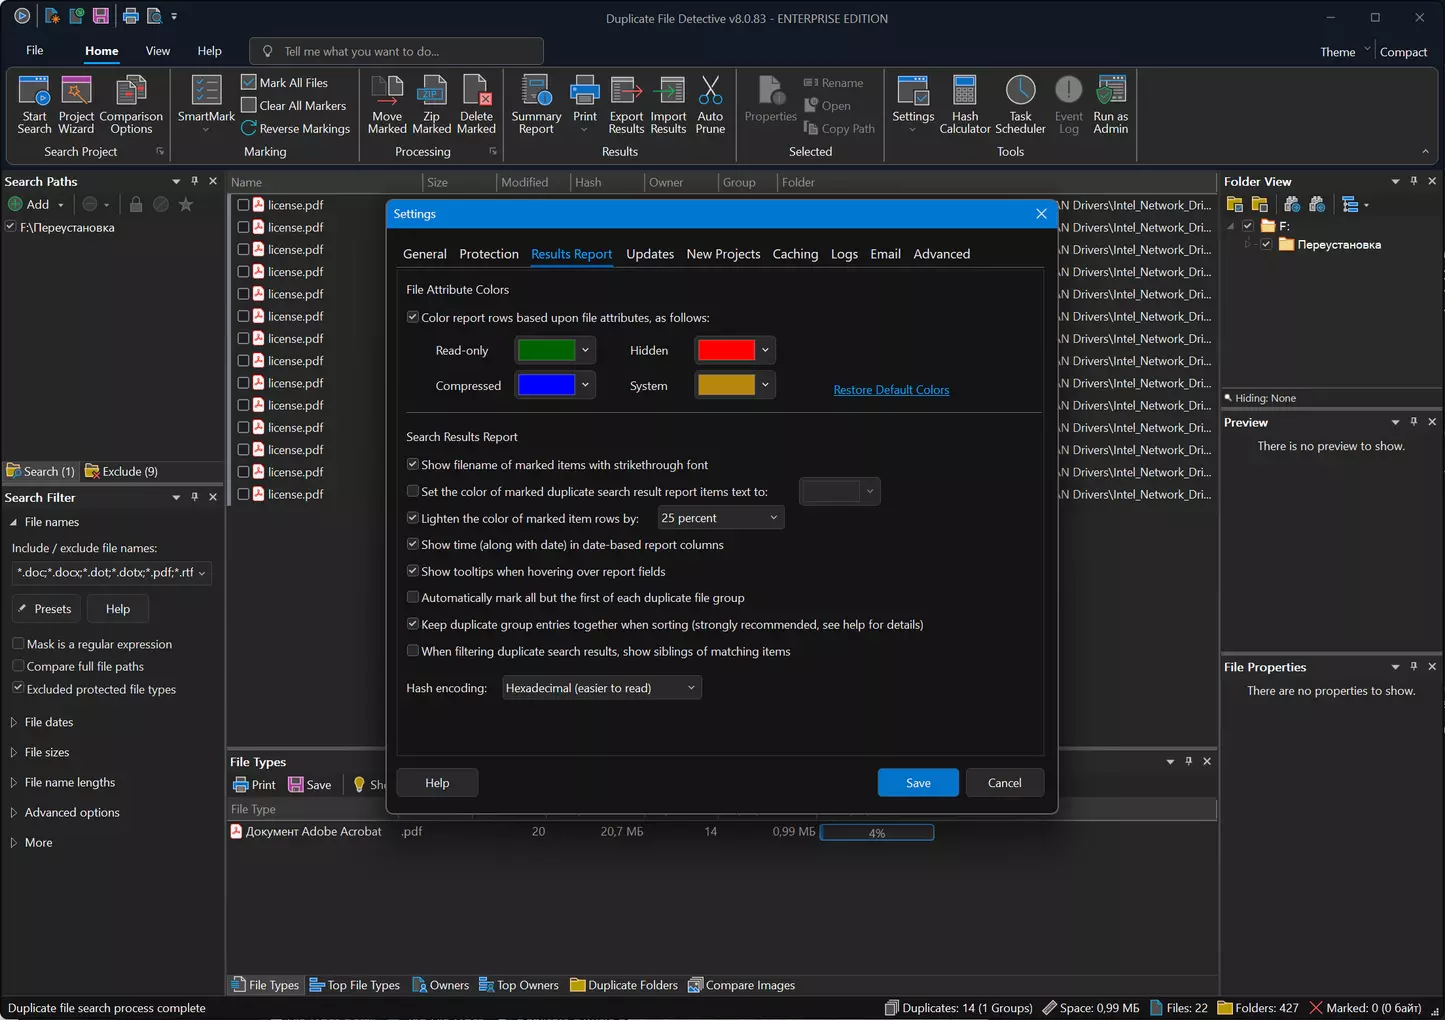
Task: Click the Save button in Settings
Action: click(918, 783)
